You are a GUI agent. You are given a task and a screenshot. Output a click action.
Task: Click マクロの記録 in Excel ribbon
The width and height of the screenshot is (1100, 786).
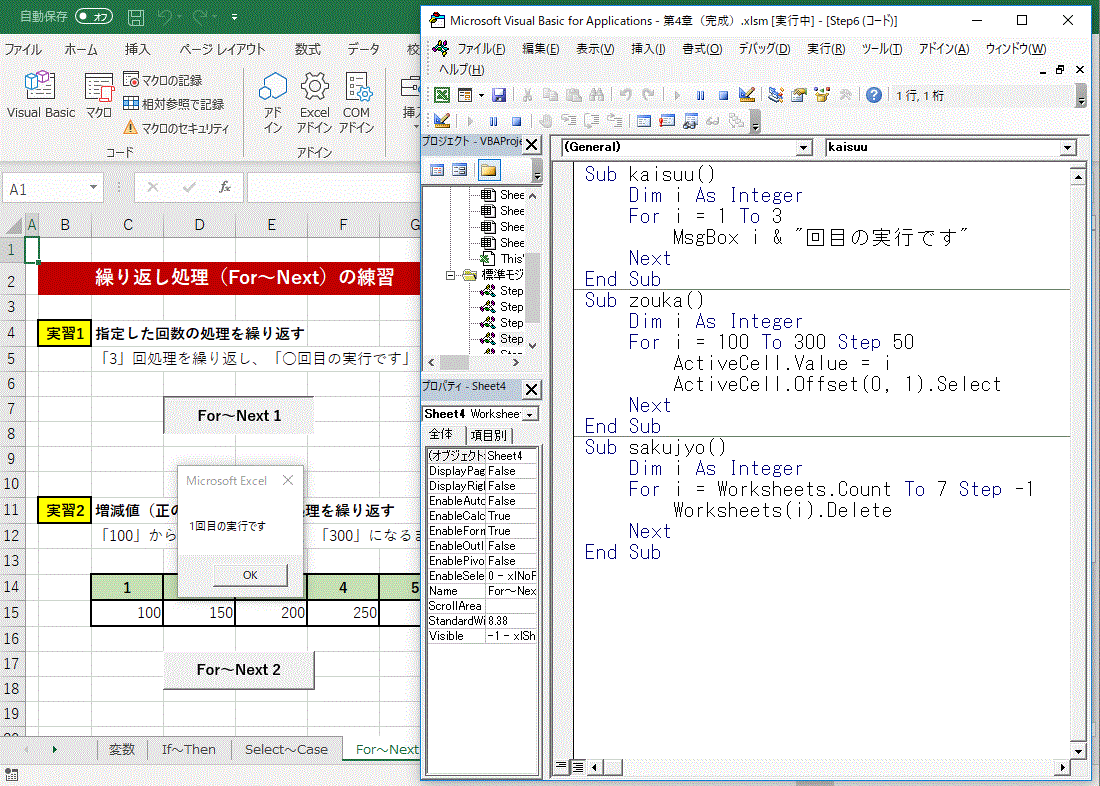[163, 80]
